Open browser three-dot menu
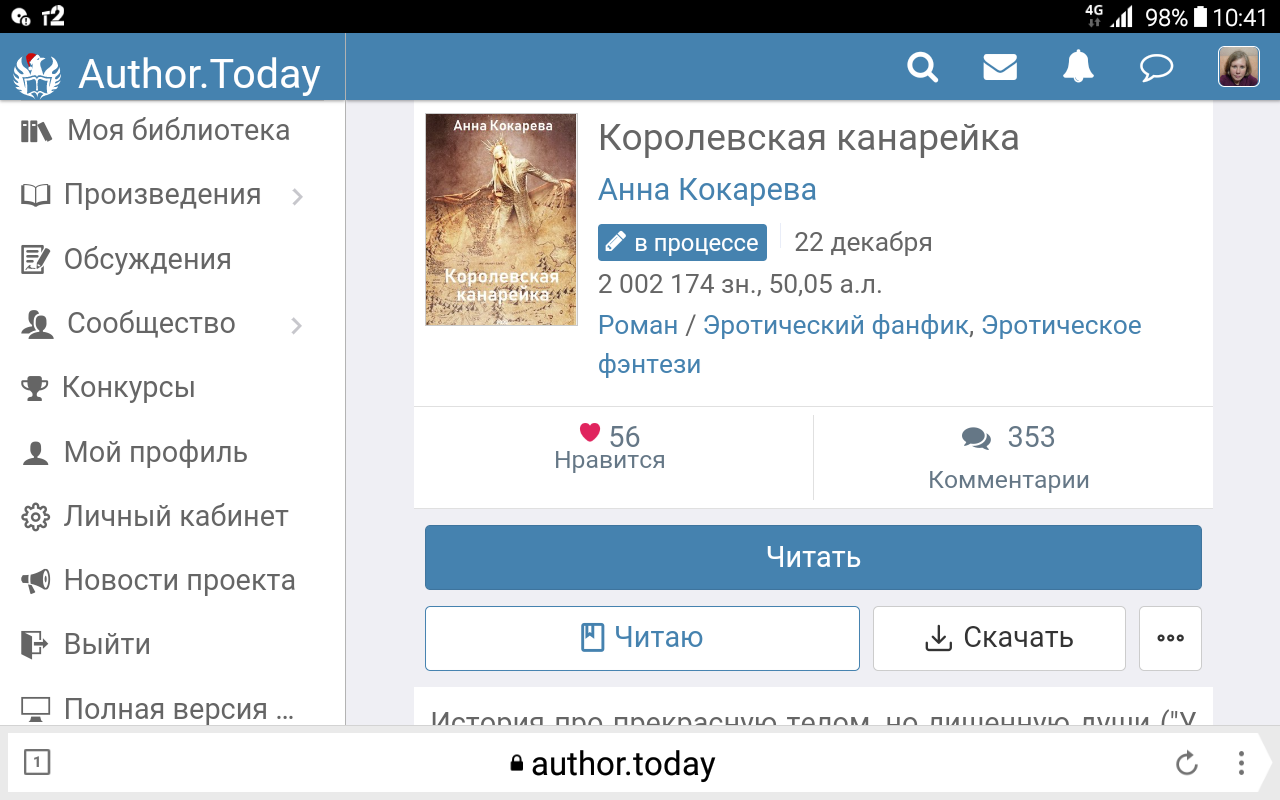This screenshot has width=1280, height=800. [x=1241, y=764]
